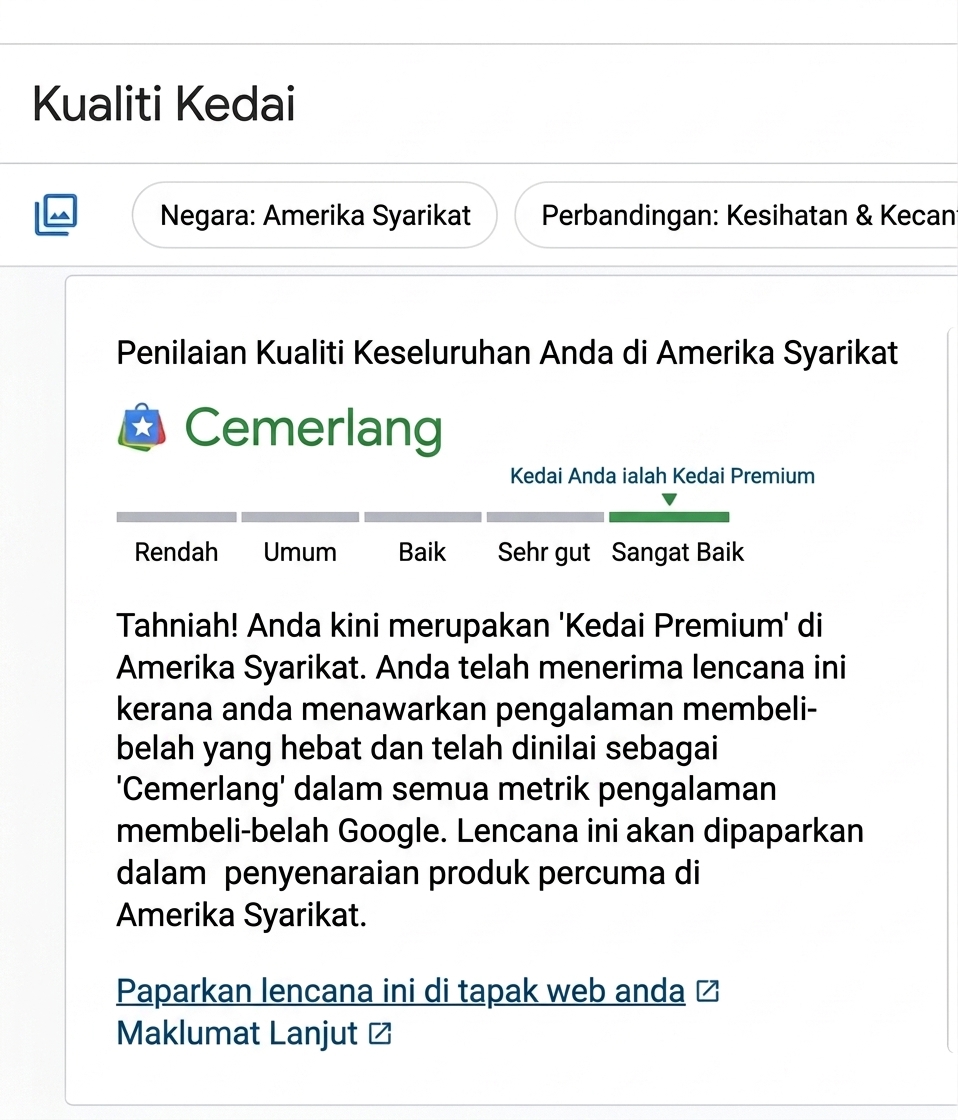Click the gray bar segment above 'Rendah'
This screenshot has width=958, height=1120.
[176, 517]
